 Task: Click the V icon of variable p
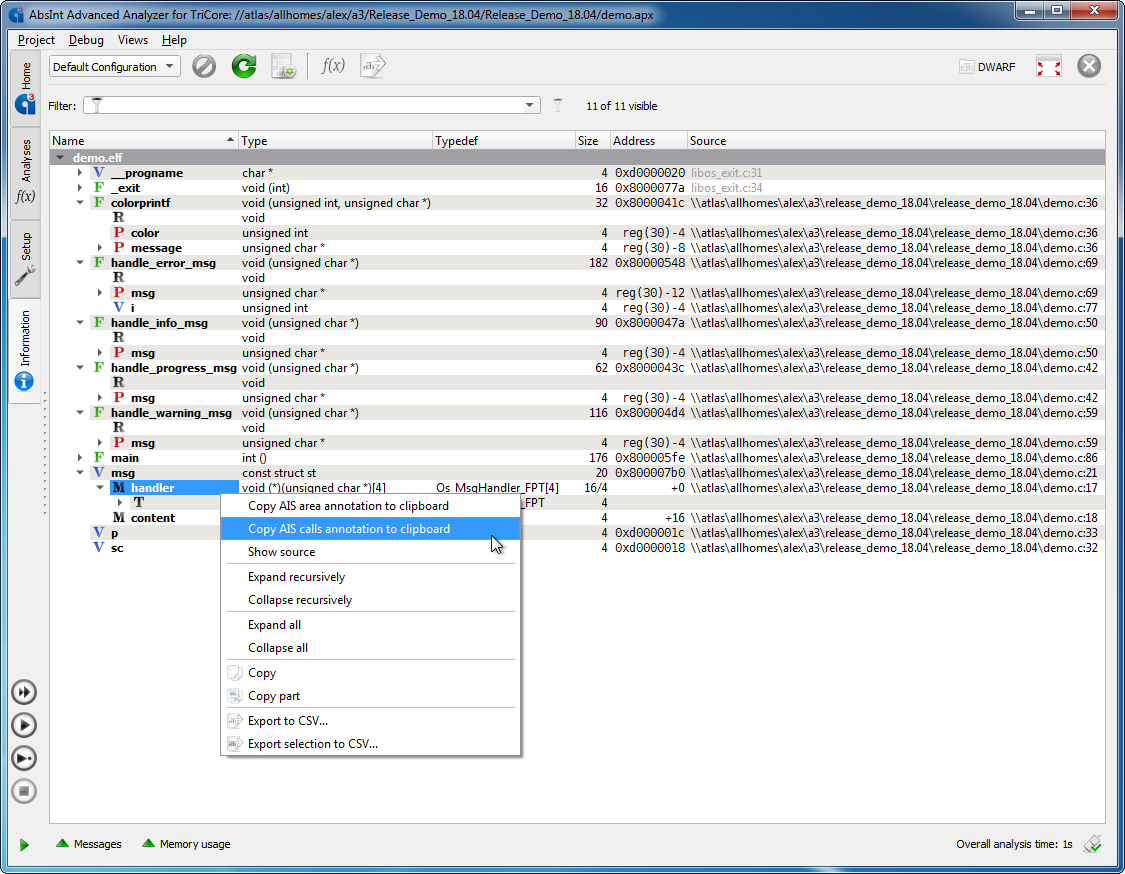pos(99,533)
